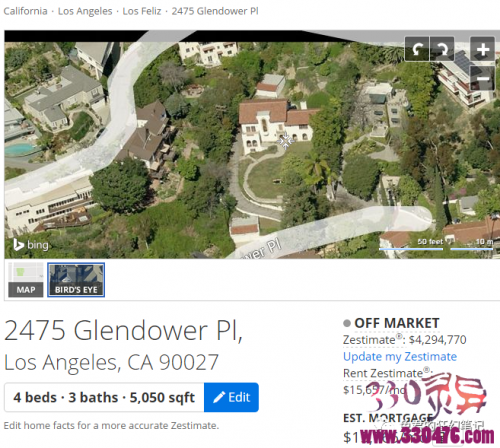Click the Bing logo on map
This screenshot has width=500, height=448.
[x=31, y=245]
